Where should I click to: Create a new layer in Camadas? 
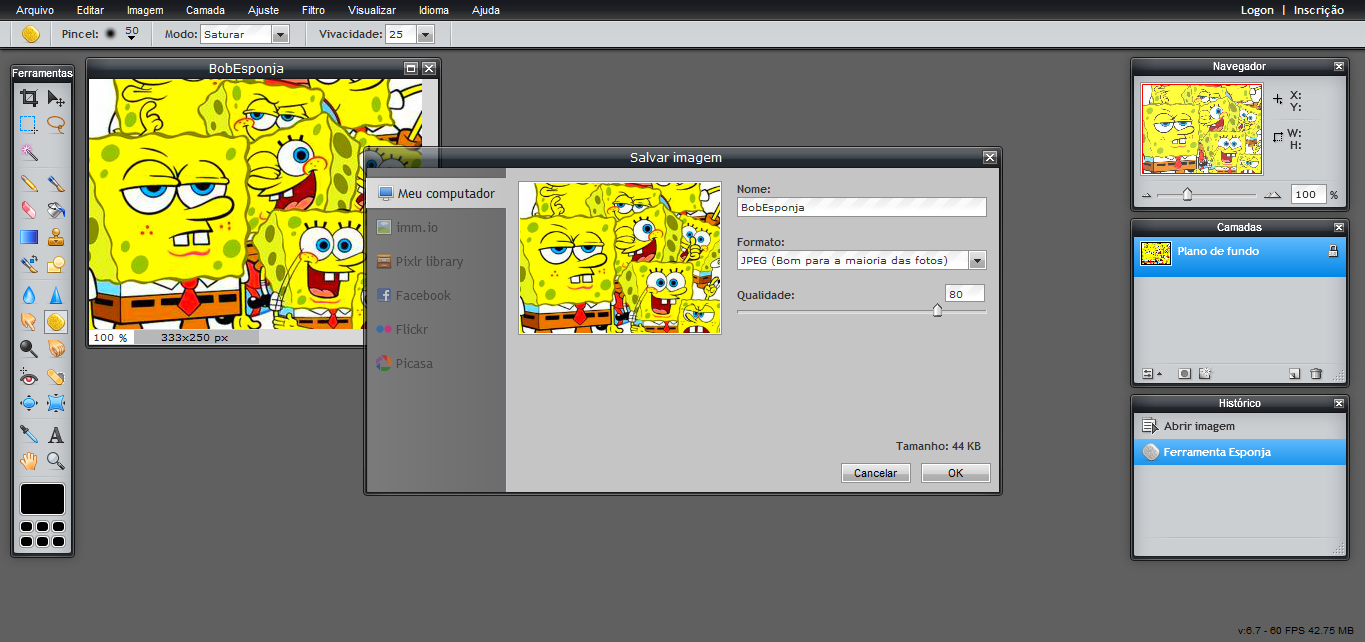[1294, 373]
